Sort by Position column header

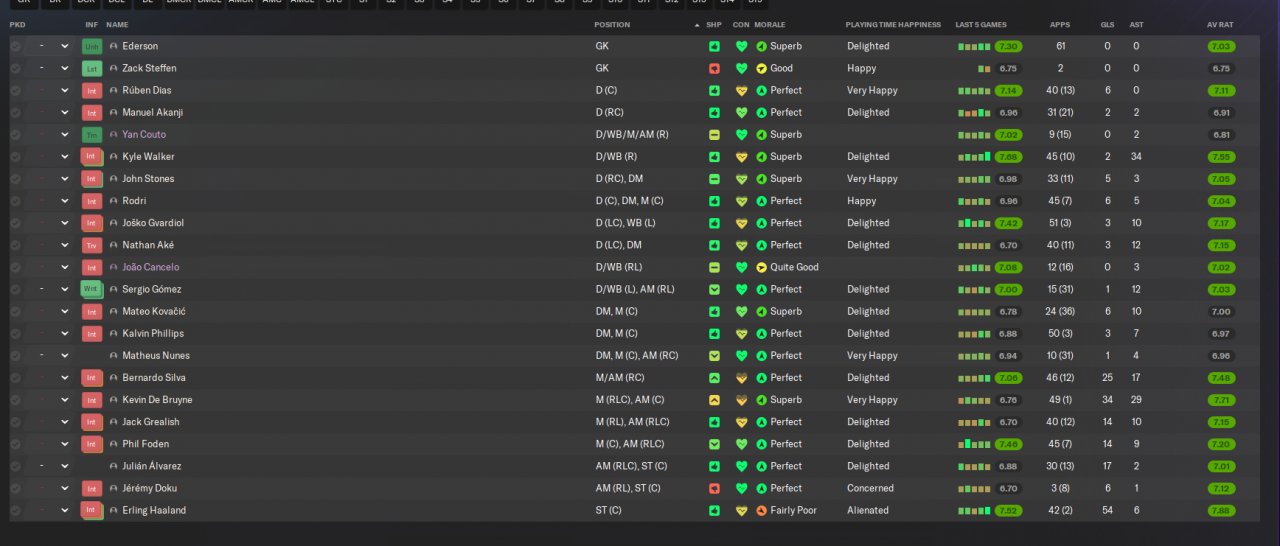tap(612, 24)
